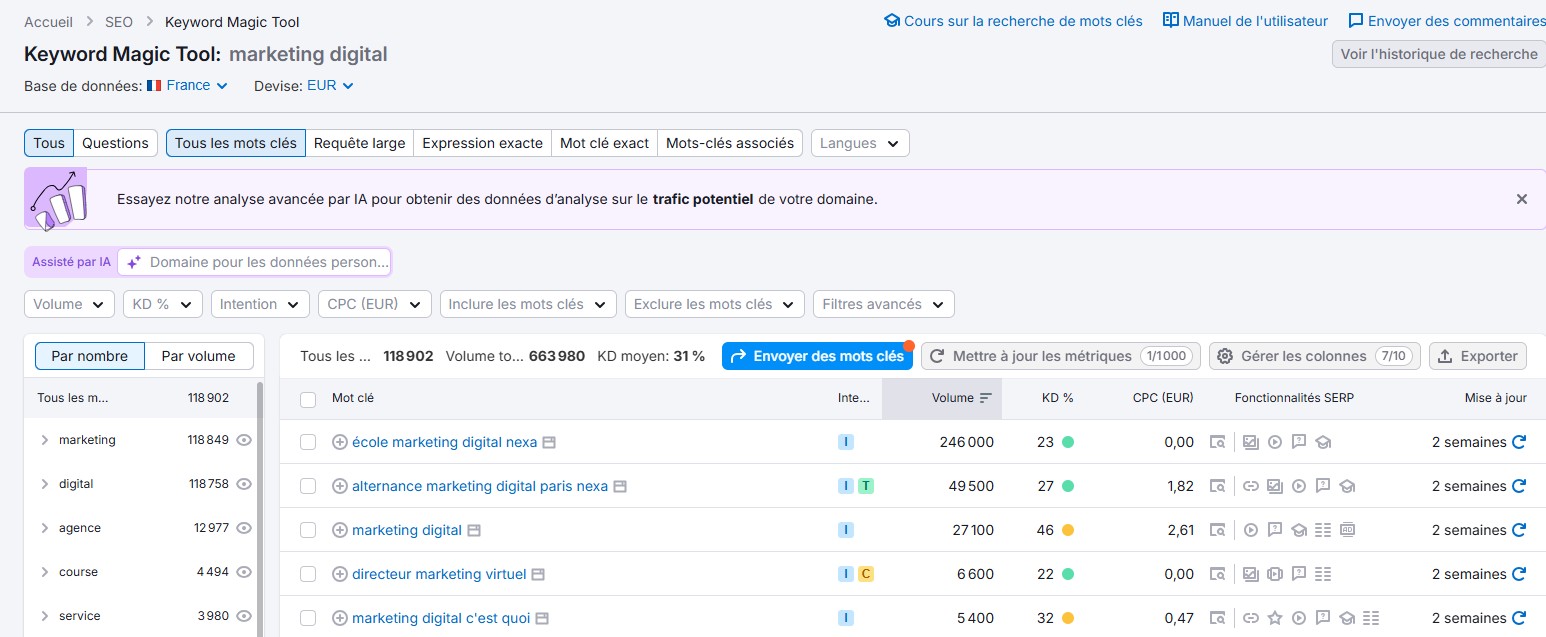The width and height of the screenshot is (1546, 637).
Task: Check the select-all checkbox in the table header
Action: [308, 397]
